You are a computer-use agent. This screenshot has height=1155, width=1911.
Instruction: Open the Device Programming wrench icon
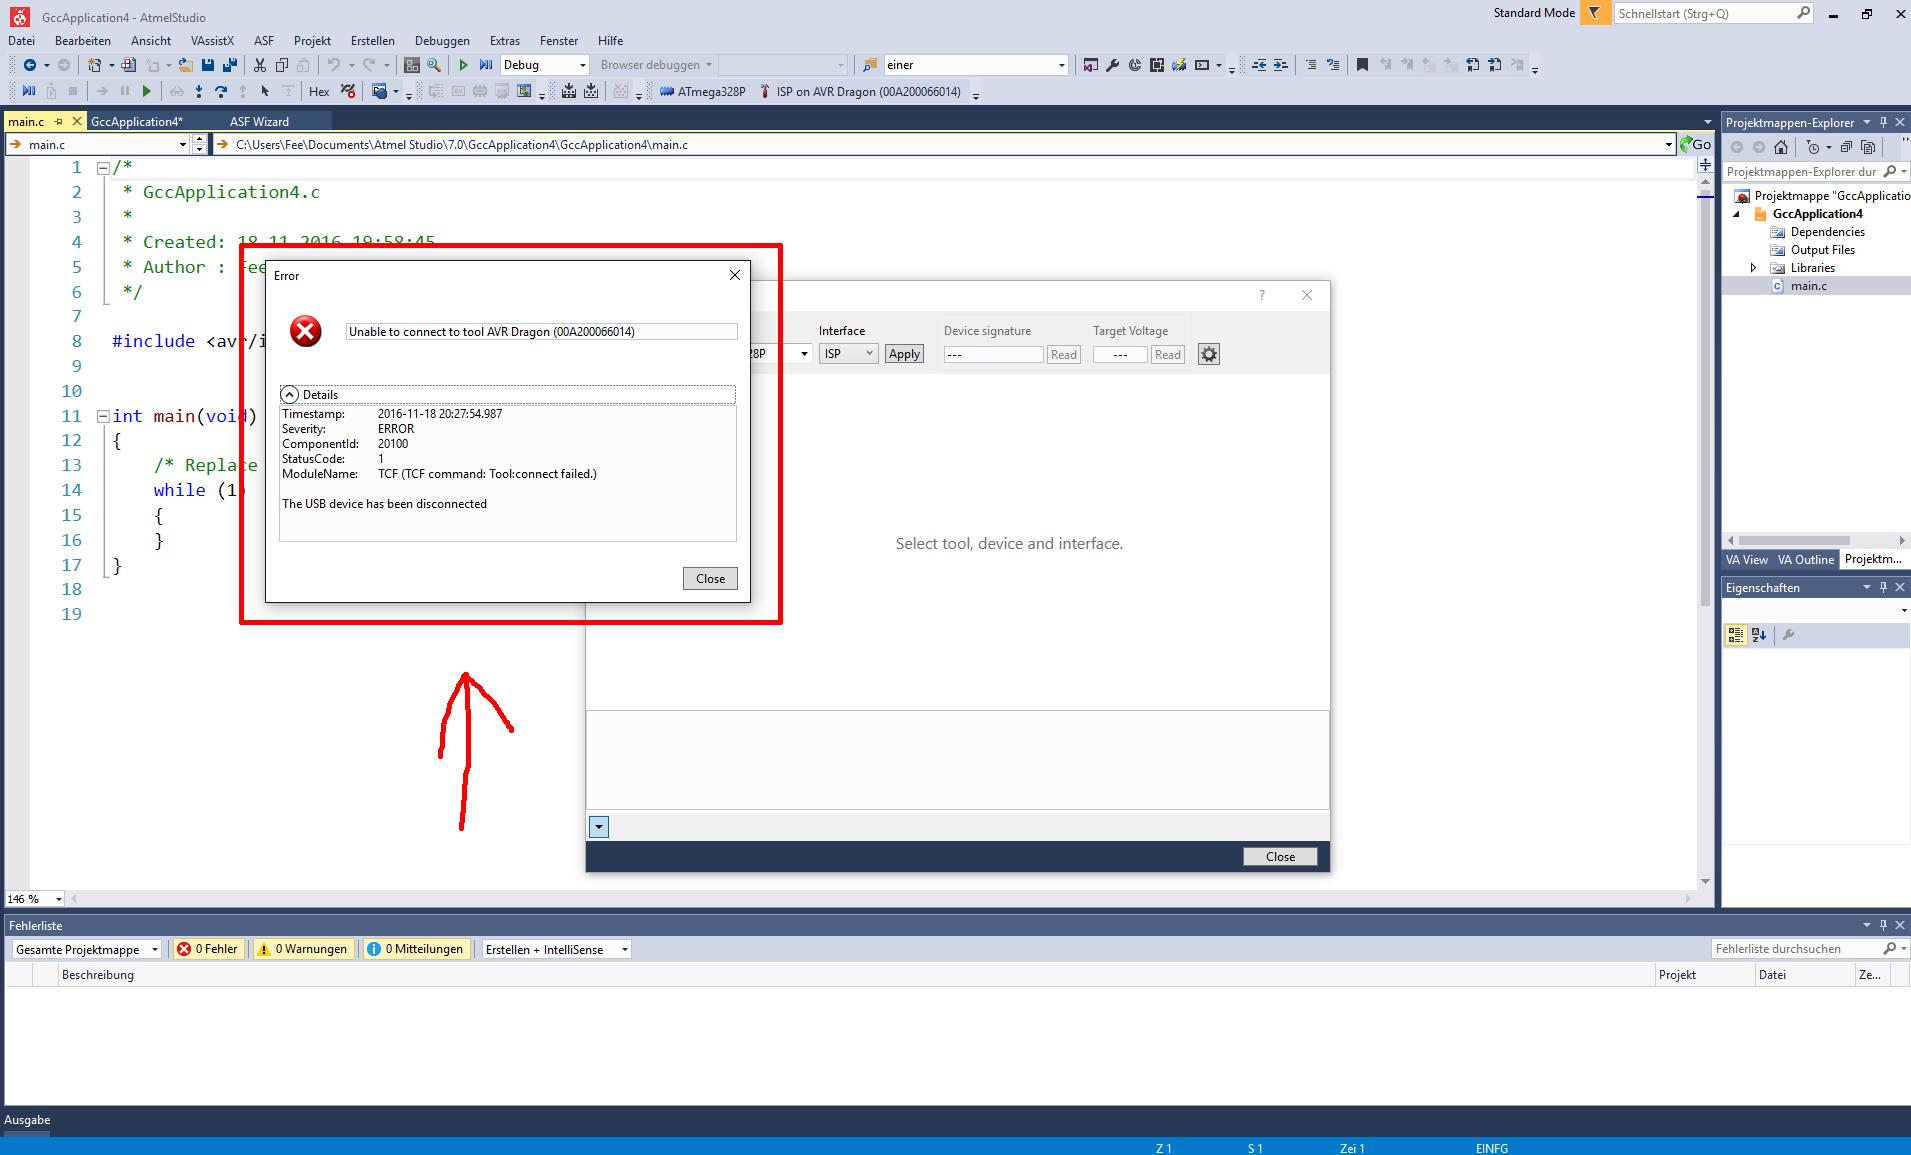1113,65
